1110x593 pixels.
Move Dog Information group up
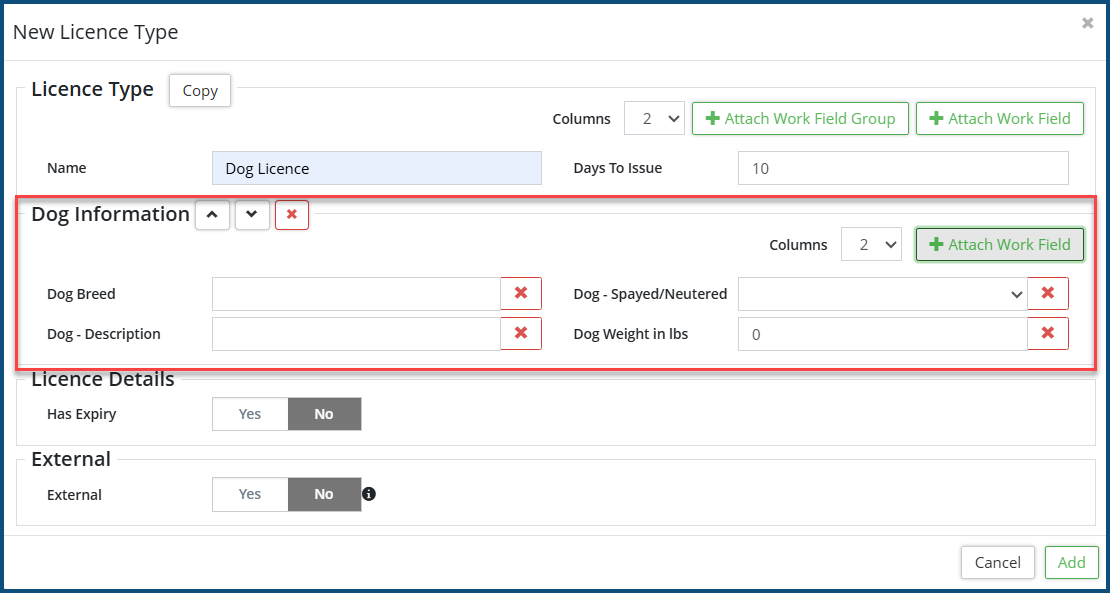coord(212,215)
